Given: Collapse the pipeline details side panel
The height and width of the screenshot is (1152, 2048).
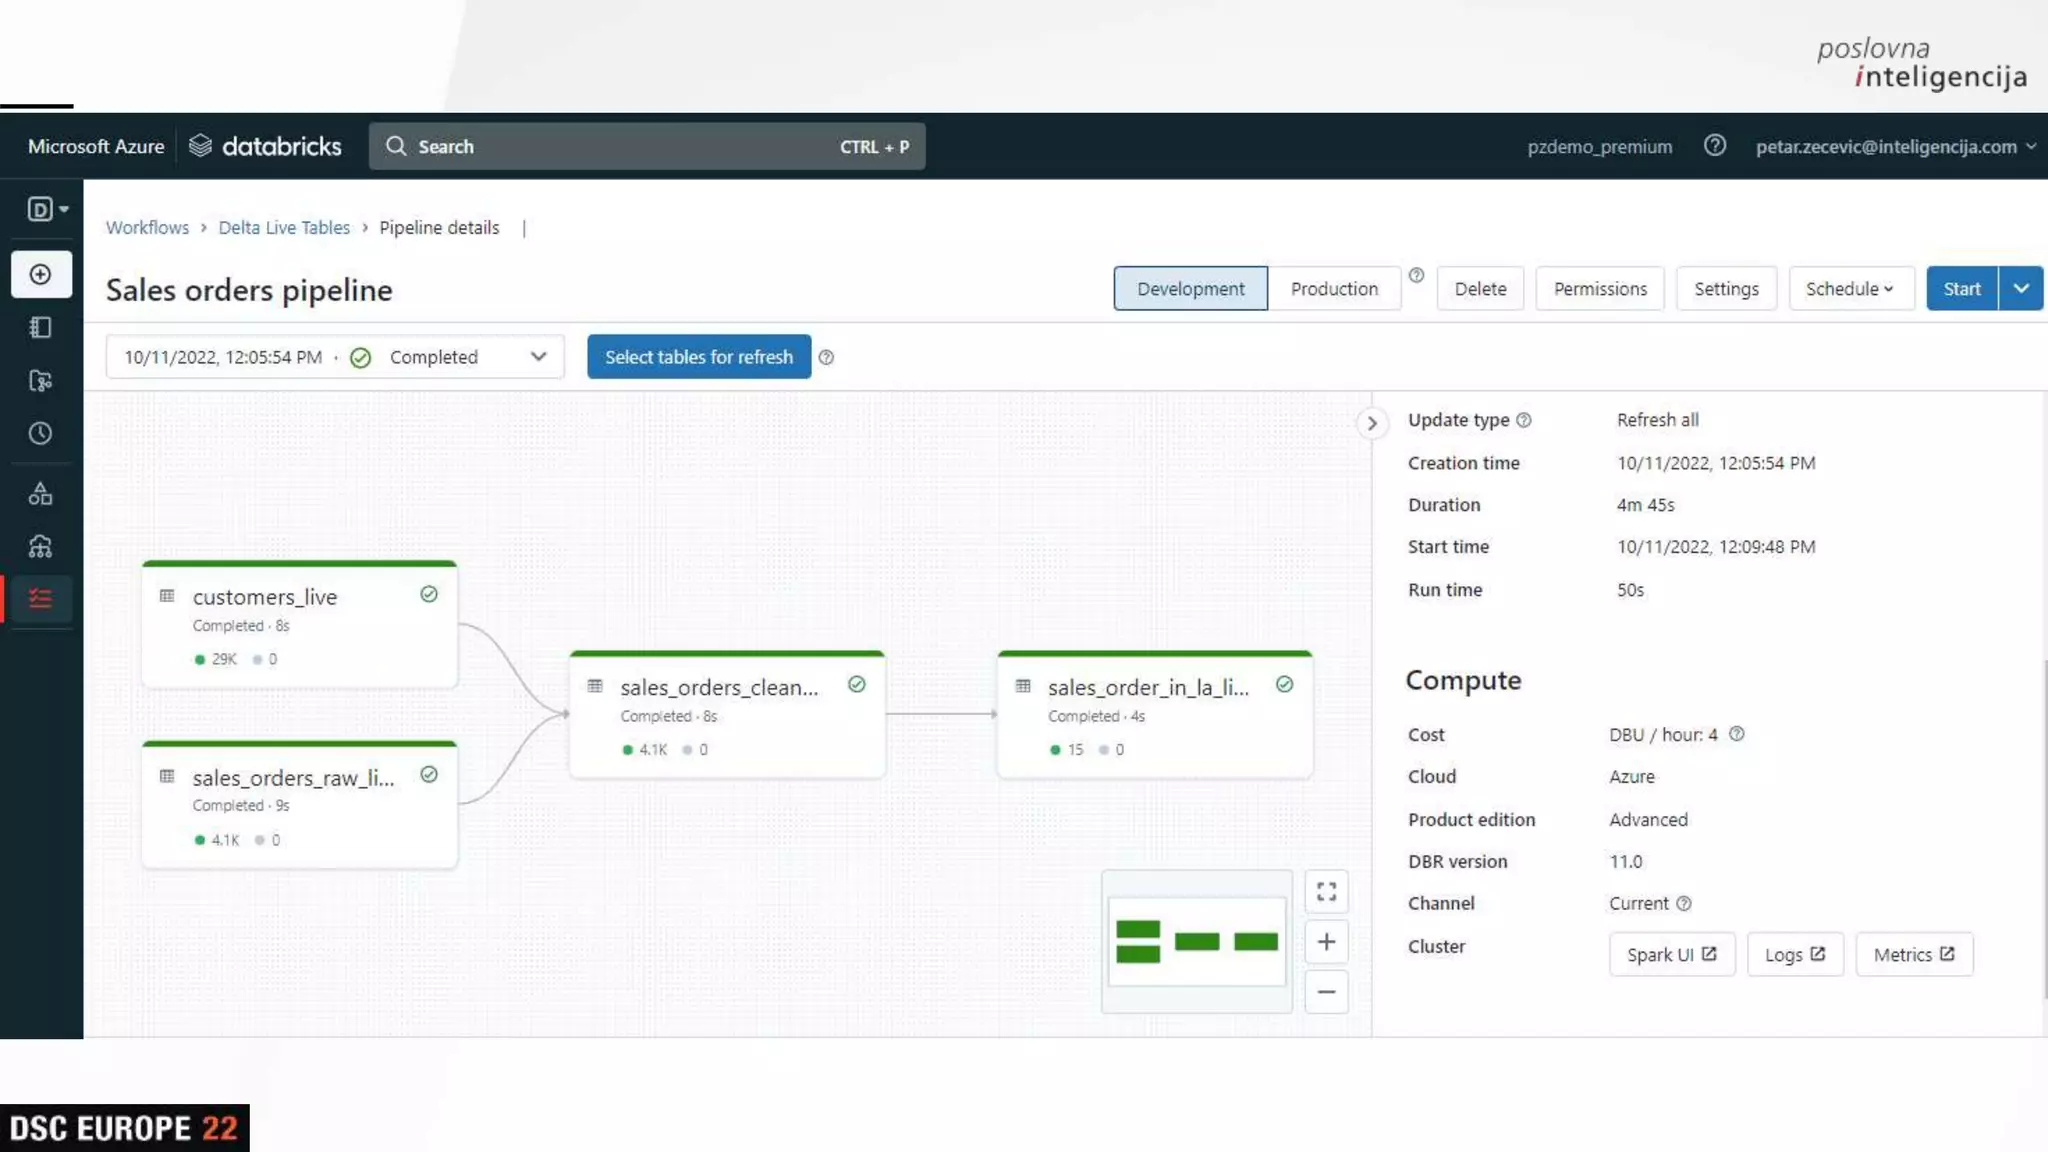Looking at the screenshot, I should [x=1371, y=423].
